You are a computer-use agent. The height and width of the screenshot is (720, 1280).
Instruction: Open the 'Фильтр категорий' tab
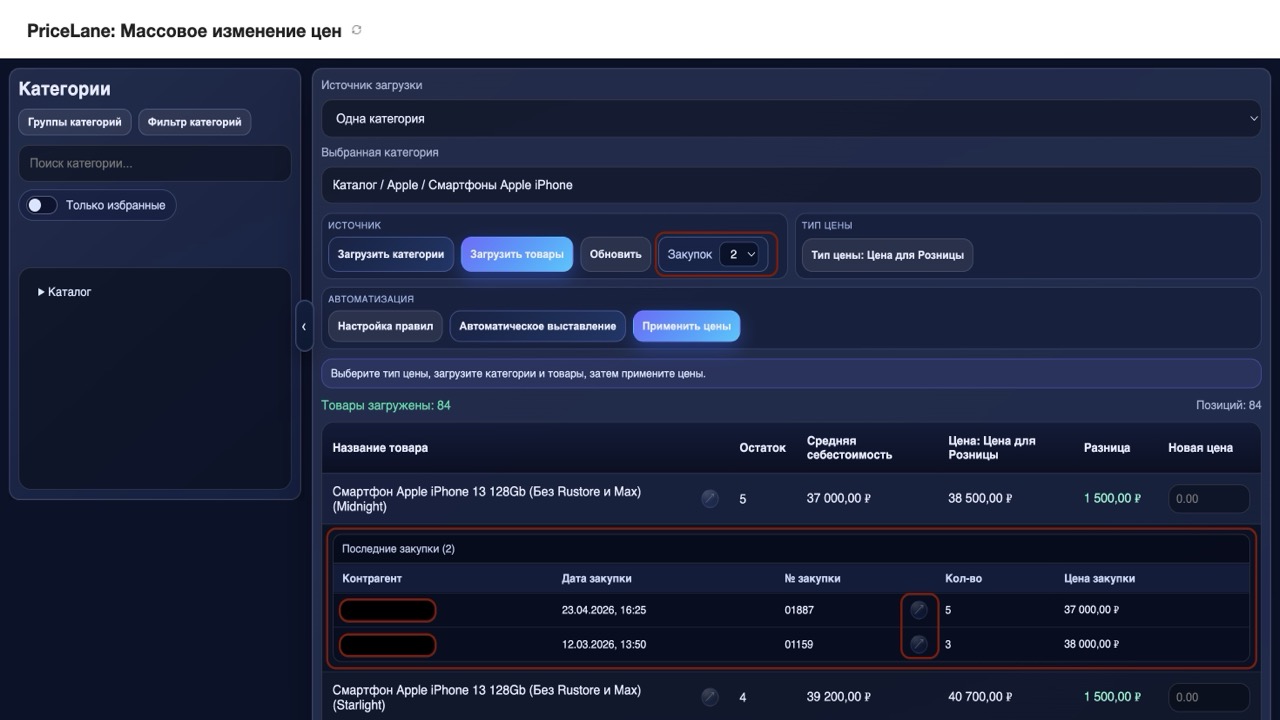coord(194,122)
